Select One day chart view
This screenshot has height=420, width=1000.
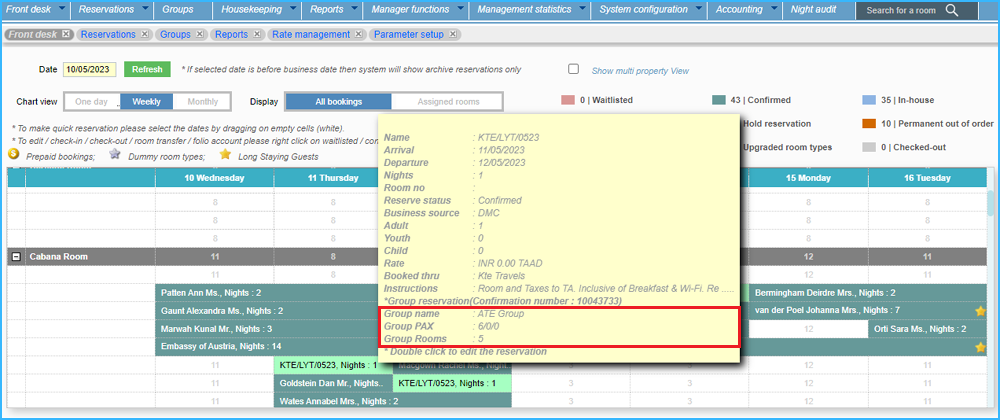pyautogui.click(x=91, y=102)
